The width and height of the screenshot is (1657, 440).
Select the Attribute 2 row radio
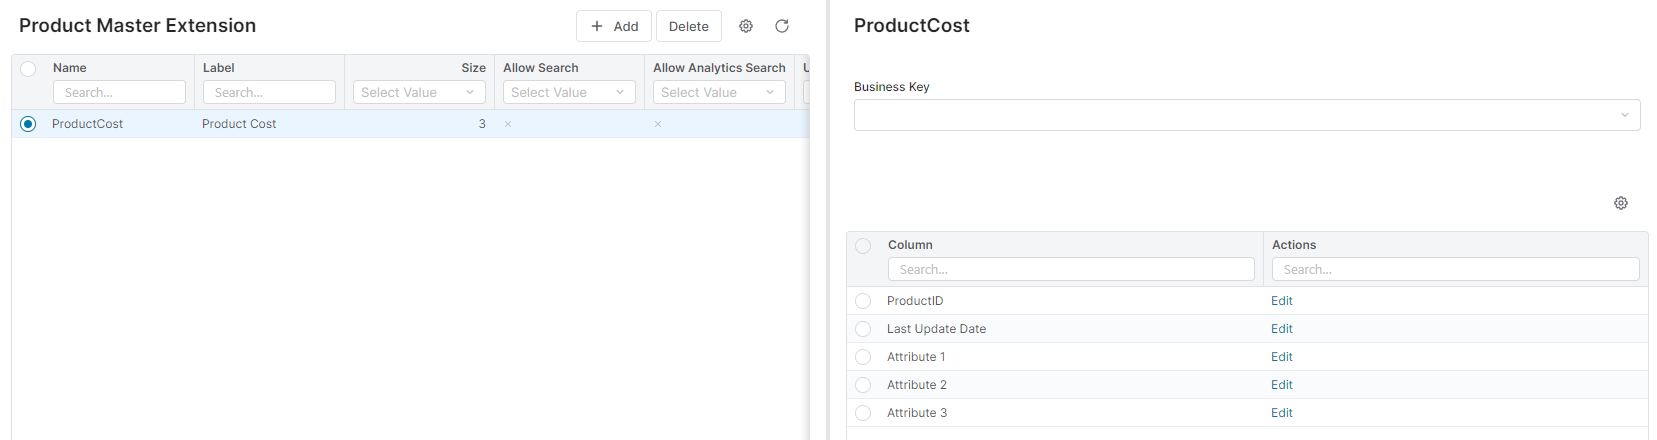[863, 385]
